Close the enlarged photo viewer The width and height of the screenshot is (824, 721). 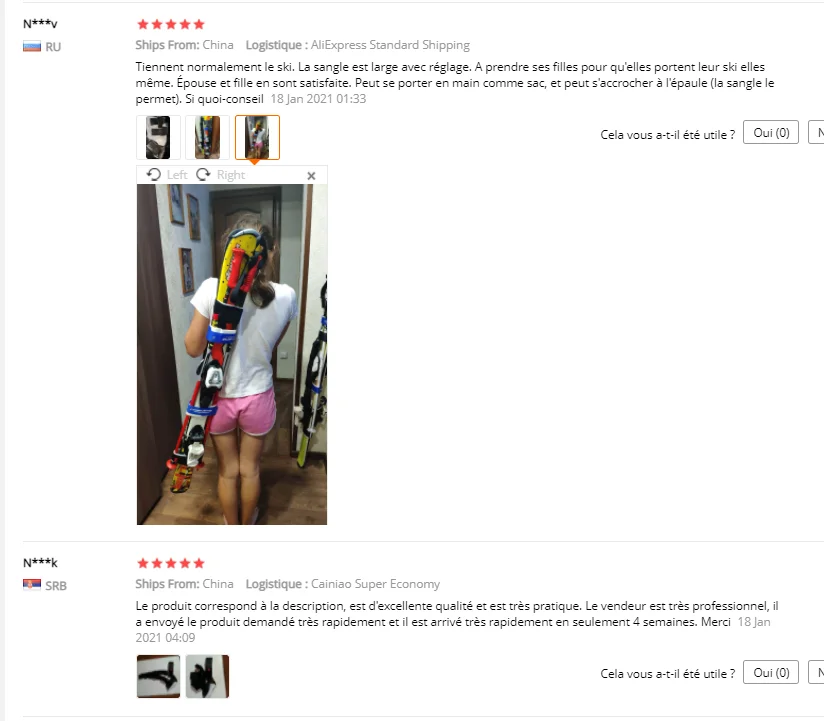[311, 176]
